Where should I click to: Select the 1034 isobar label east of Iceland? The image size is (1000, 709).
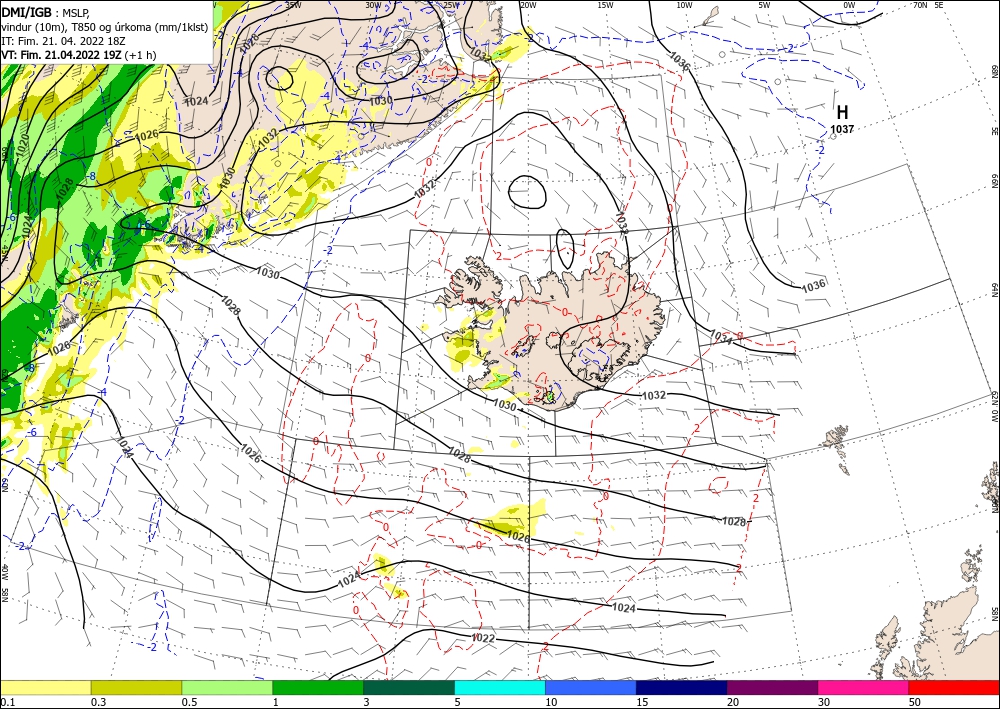(x=720, y=335)
